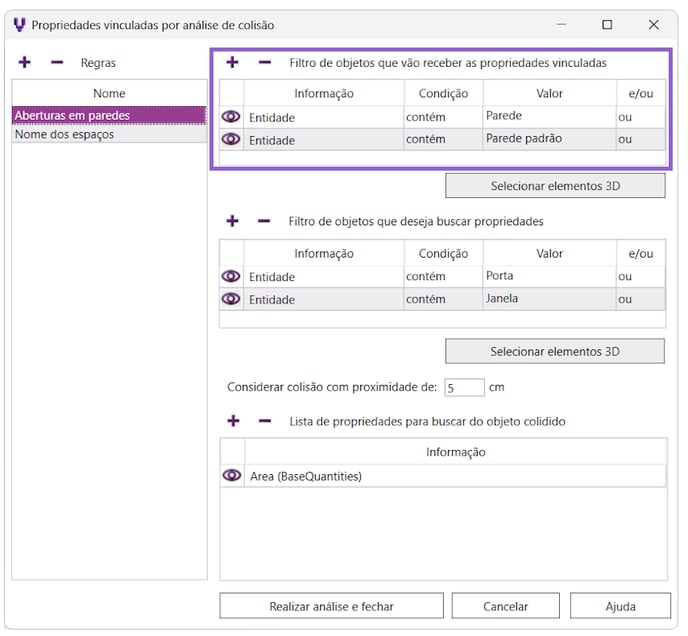Remove selected rule with Regras minus icon
This screenshot has width=688, height=636.
[57, 62]
